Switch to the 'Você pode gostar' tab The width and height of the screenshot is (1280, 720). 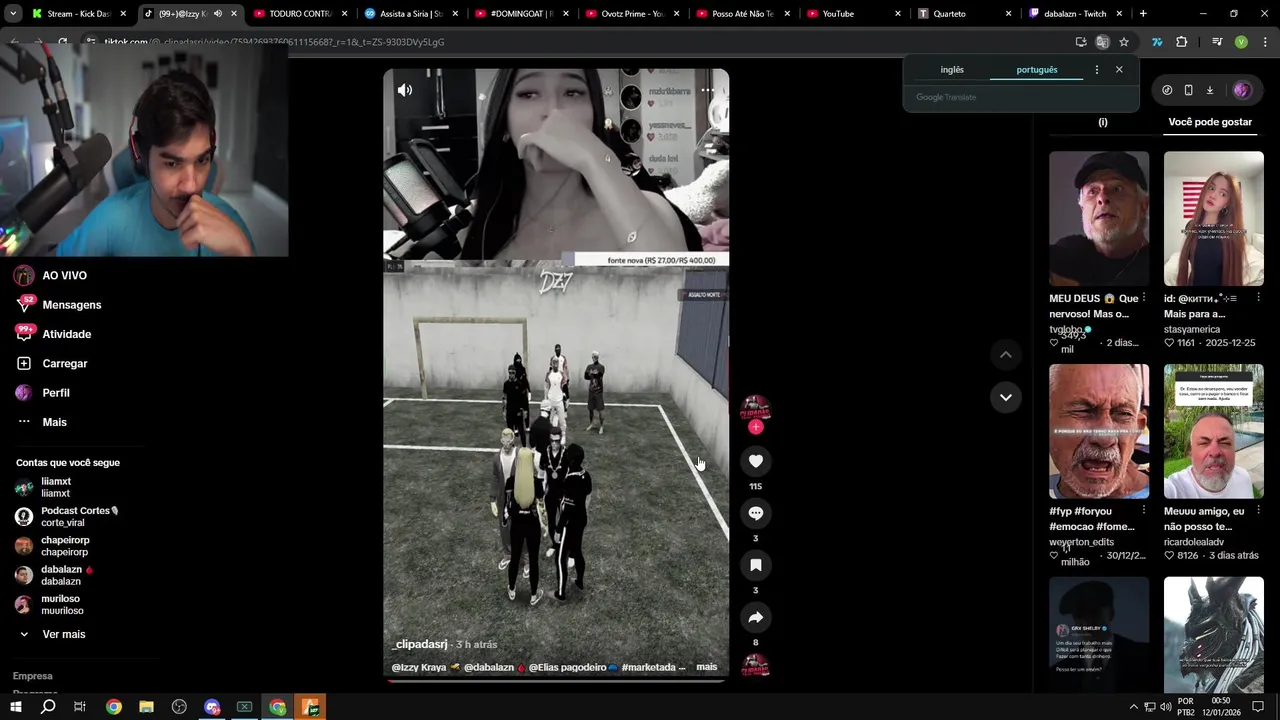pos(1210,122)
